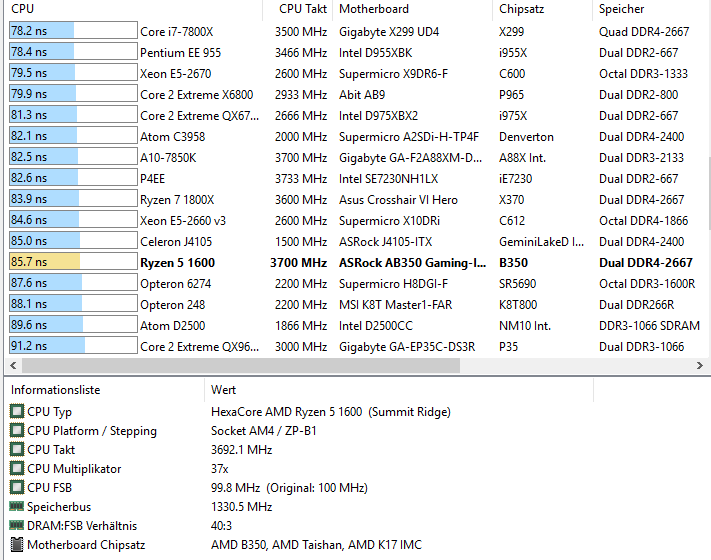Image resolution: width=711 pixels, height=560 pixels.
Task: Select the P4EE row
Action: click(x=358, y=179)
